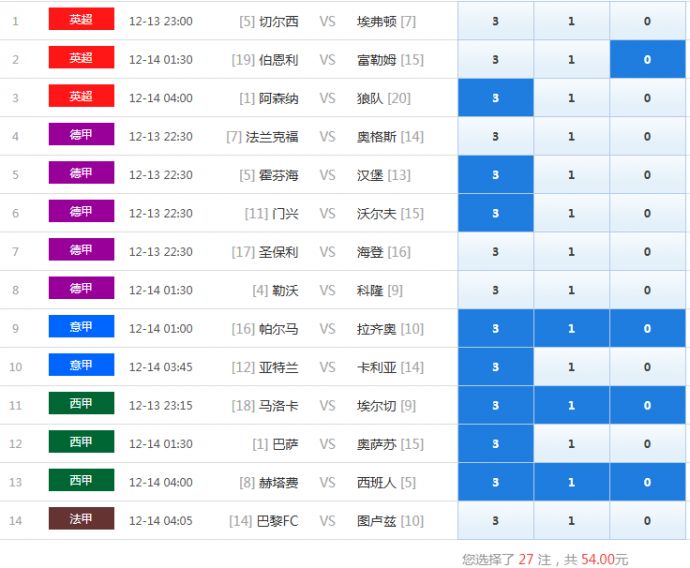This screenshot has width=690, height=568.
Task: Toggle off draw (1) for 帕尔马 vs 拉齐奥
Action: [571, 329]
